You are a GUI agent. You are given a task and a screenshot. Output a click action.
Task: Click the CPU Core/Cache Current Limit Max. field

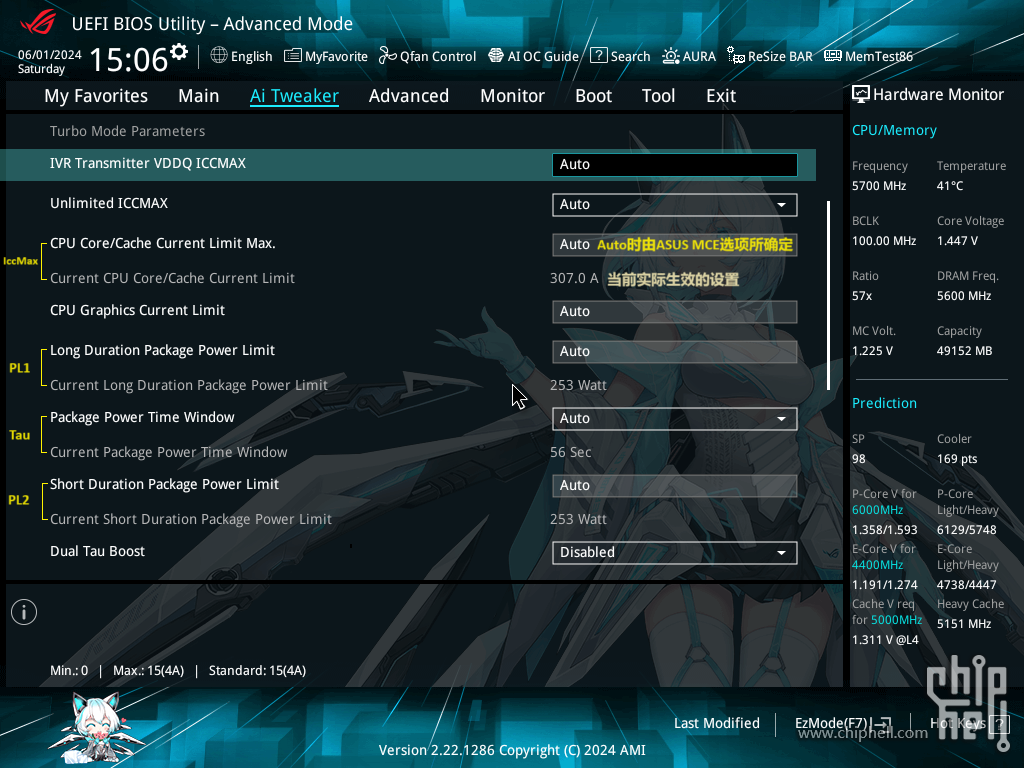click(675, 245)
